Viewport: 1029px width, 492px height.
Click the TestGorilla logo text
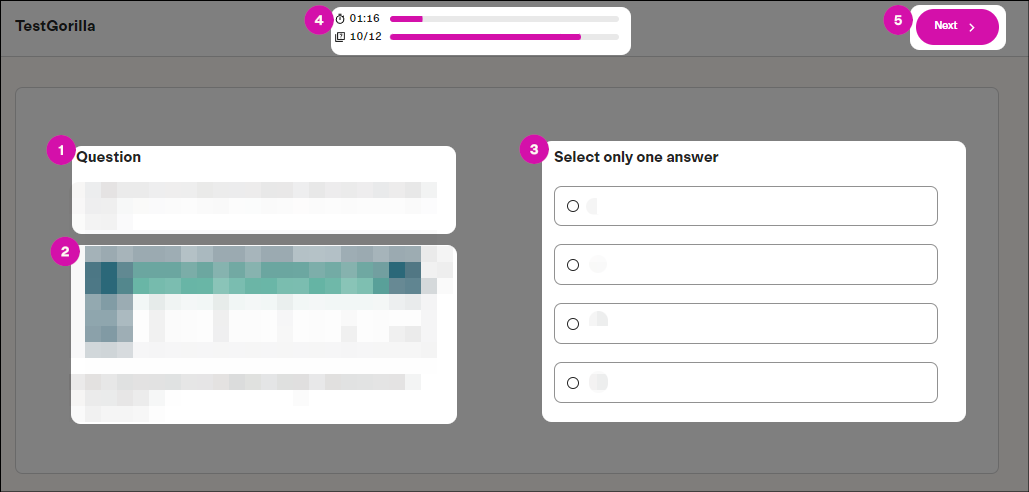(x=55, y=26)
